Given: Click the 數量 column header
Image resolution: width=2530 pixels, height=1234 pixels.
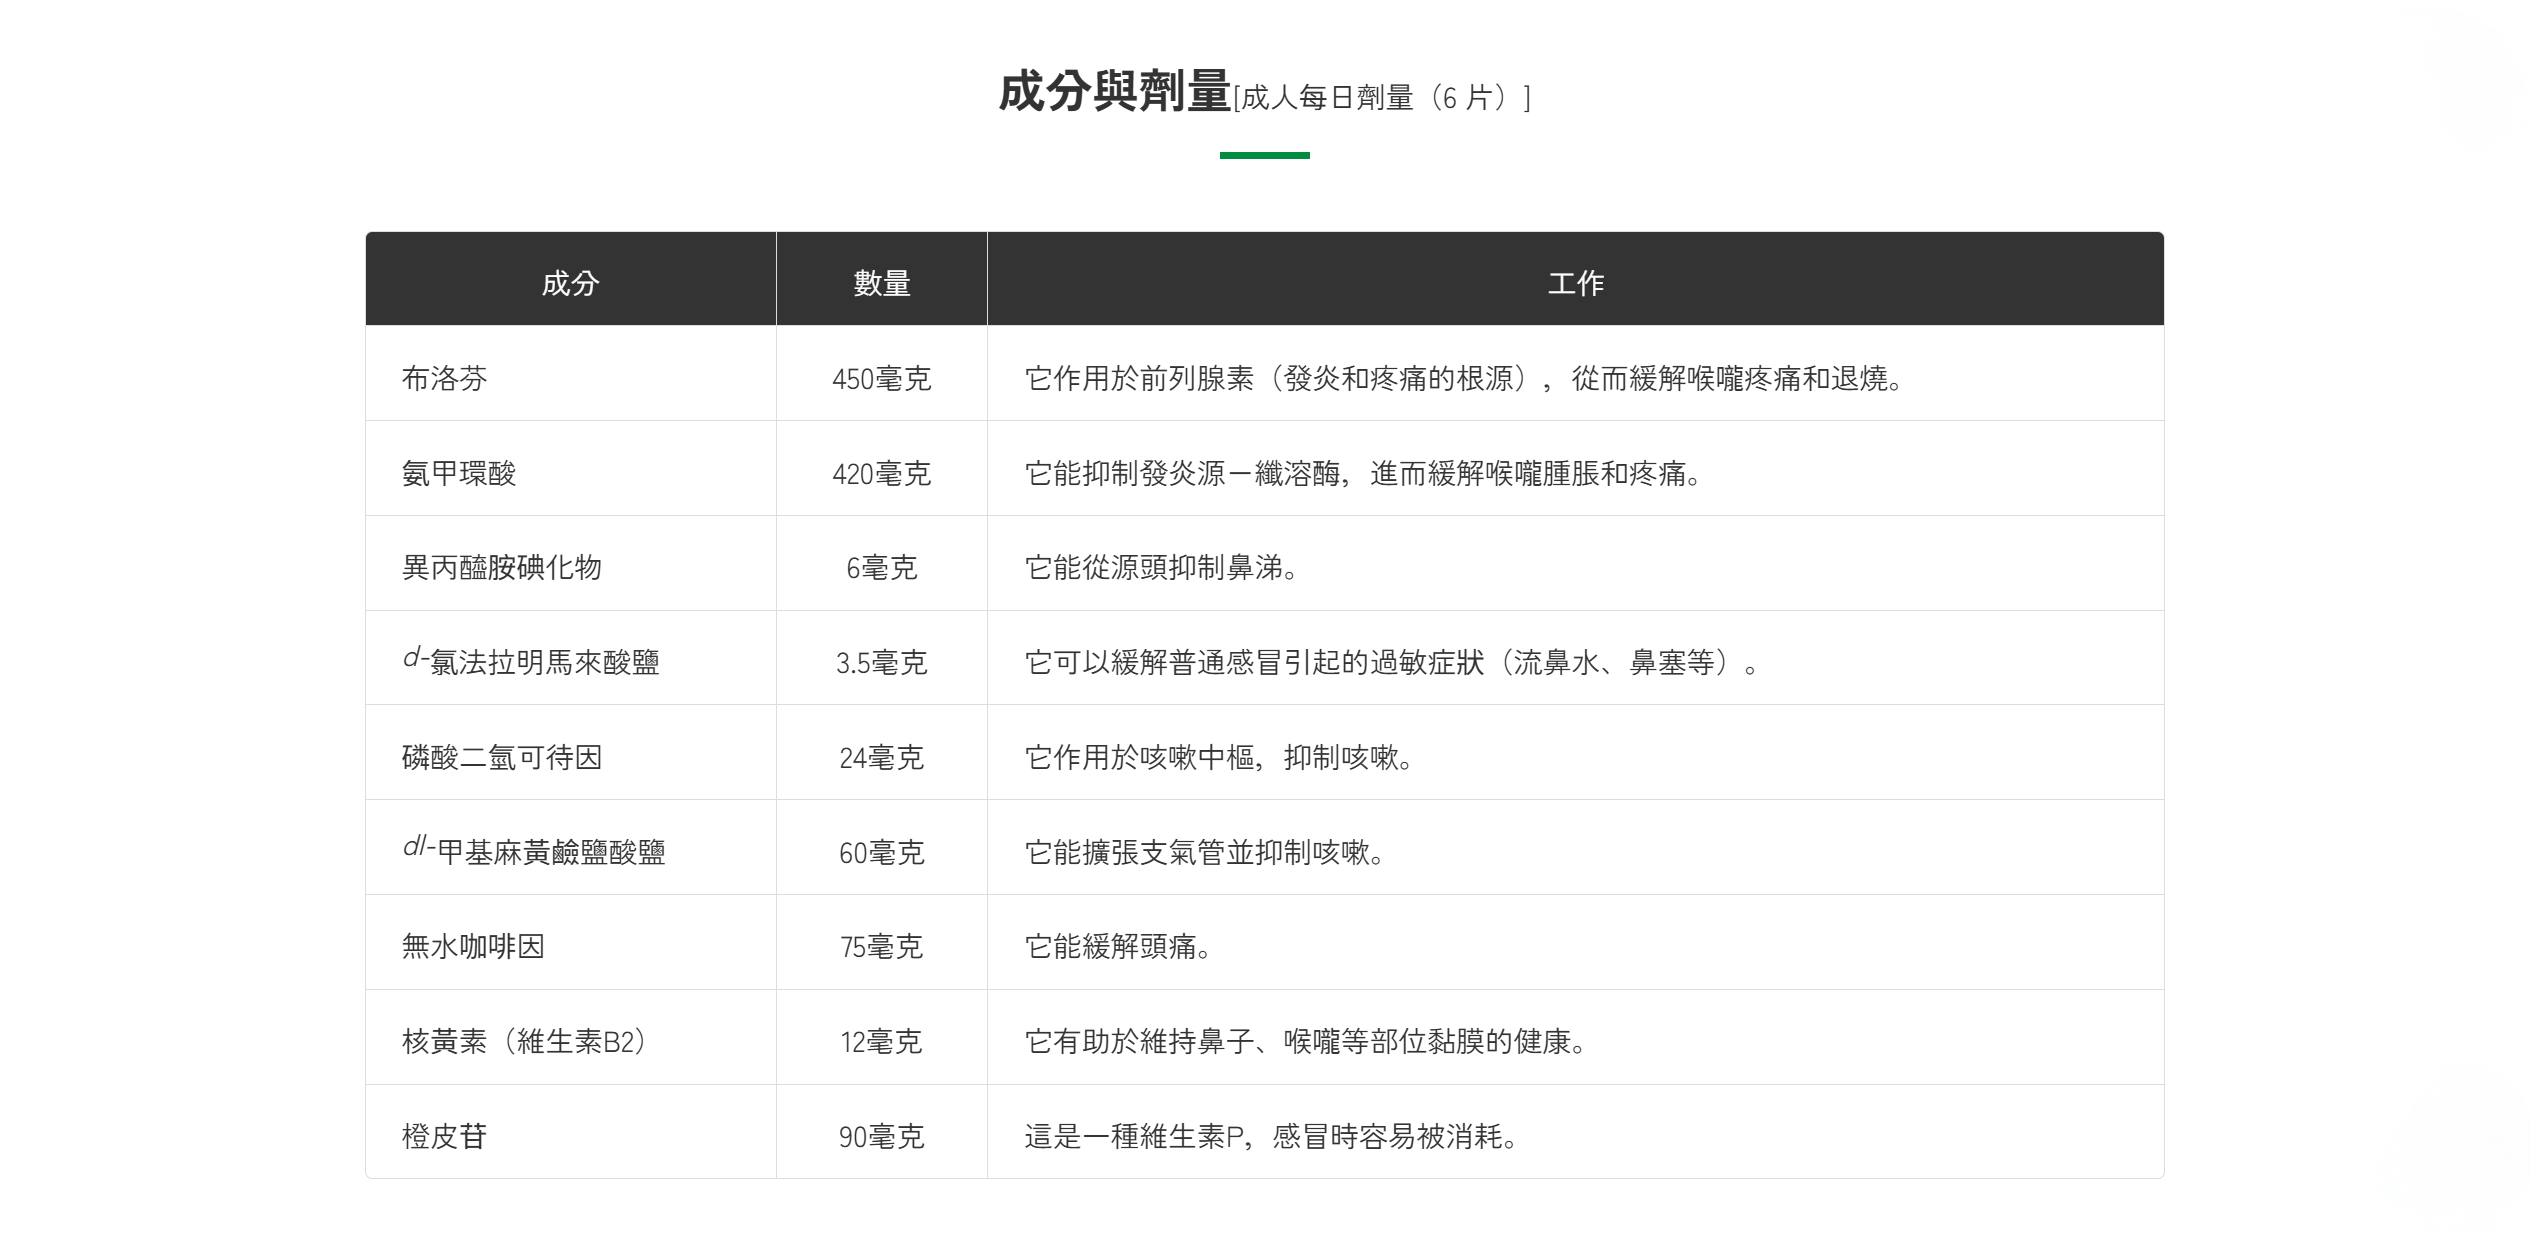Looking at the screenshot, I should pyautogui.click(x=881, y=283).
